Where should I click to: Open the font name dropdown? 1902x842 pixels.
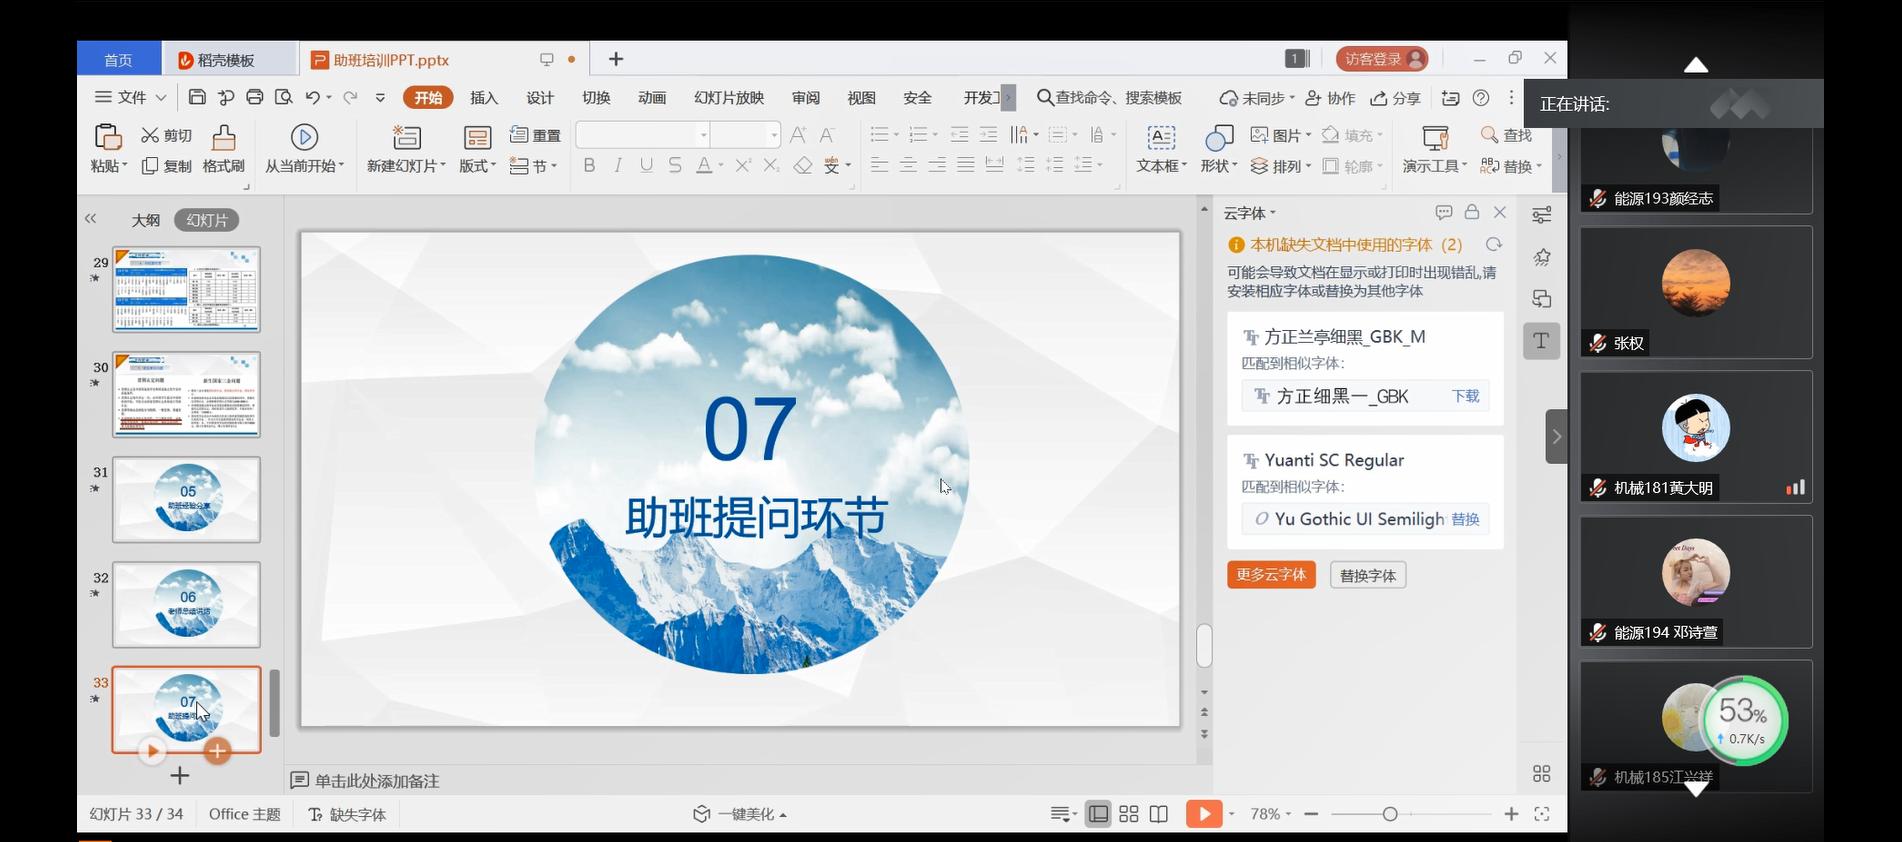703,135
